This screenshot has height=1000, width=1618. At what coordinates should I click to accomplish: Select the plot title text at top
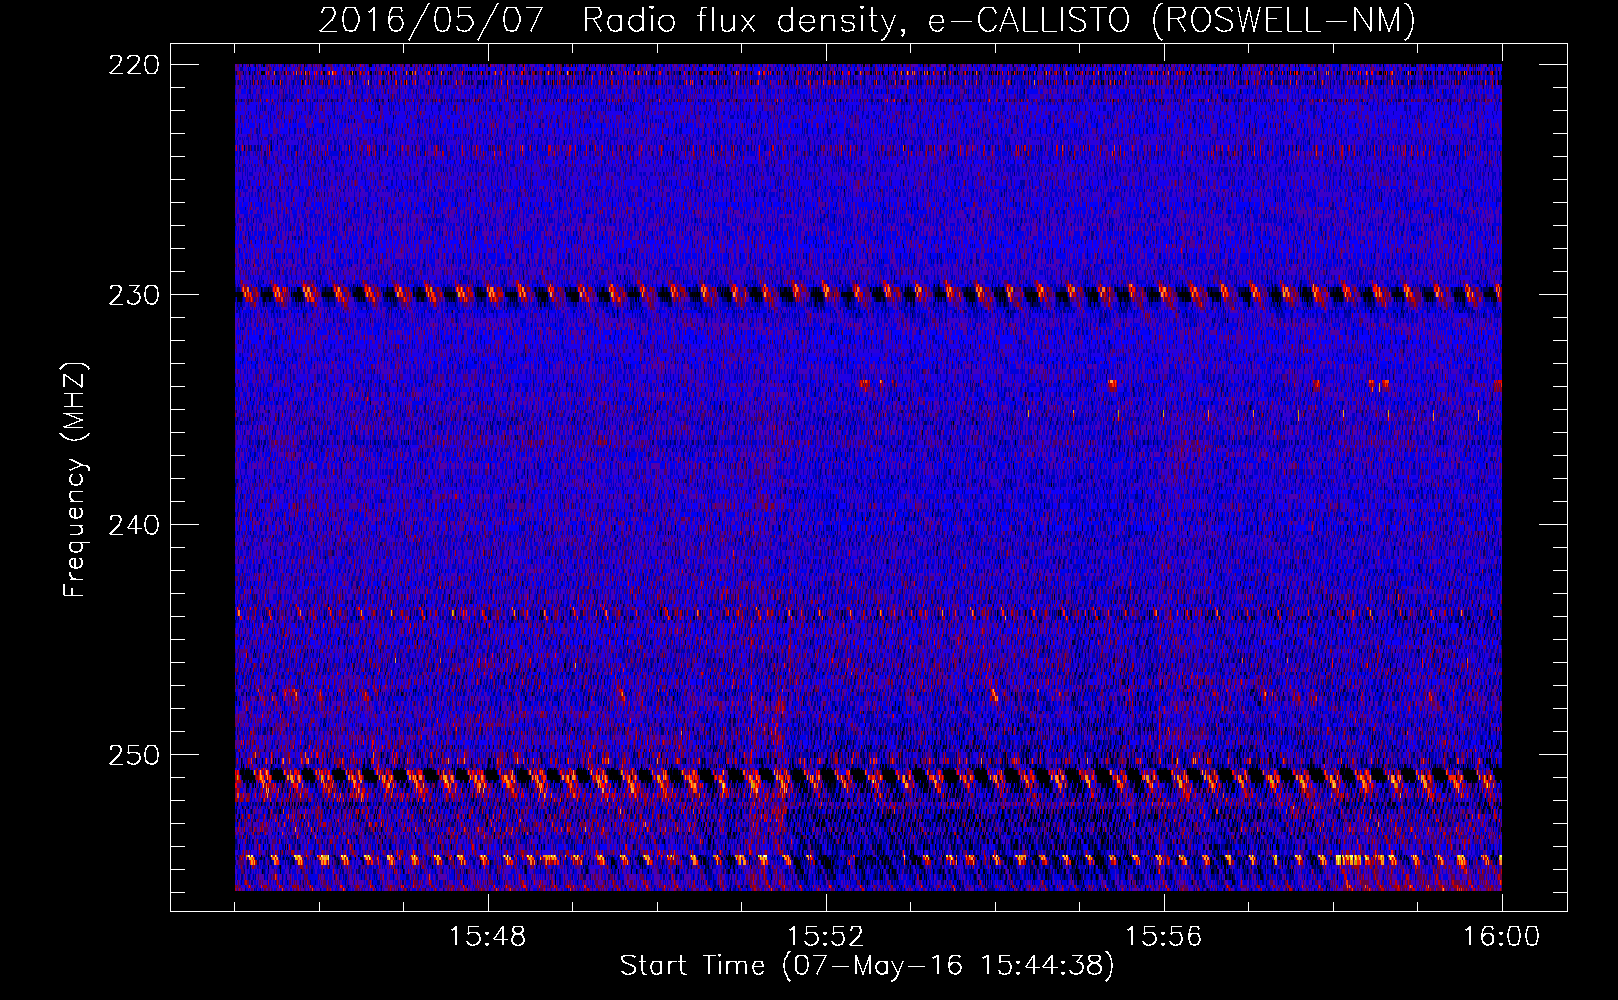[867, 20]
